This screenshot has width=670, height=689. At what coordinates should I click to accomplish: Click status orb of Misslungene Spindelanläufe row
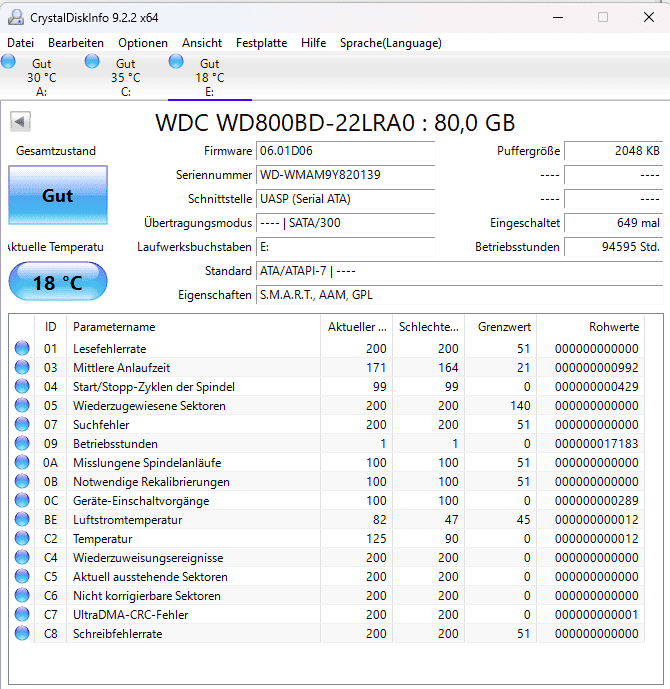(22, 463)
